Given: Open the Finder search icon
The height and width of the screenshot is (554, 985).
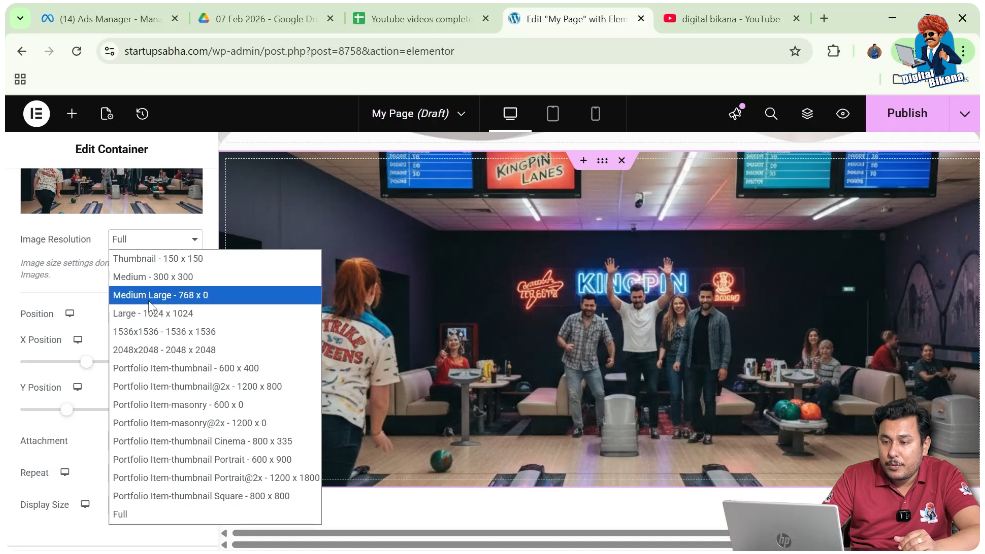Looking at the screenshot, I should click(771, 113).
